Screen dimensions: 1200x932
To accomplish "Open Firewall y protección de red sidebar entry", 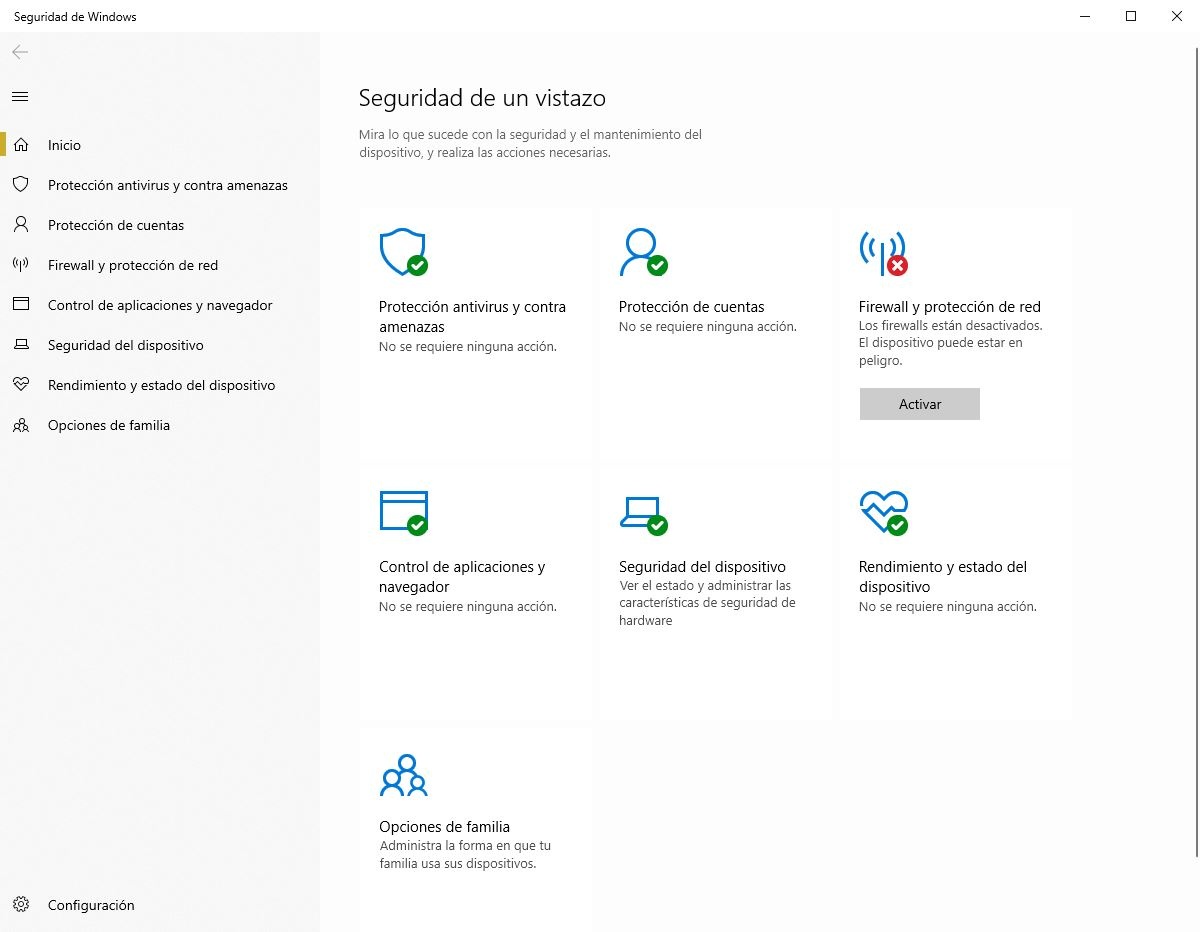I will [132, 265].
